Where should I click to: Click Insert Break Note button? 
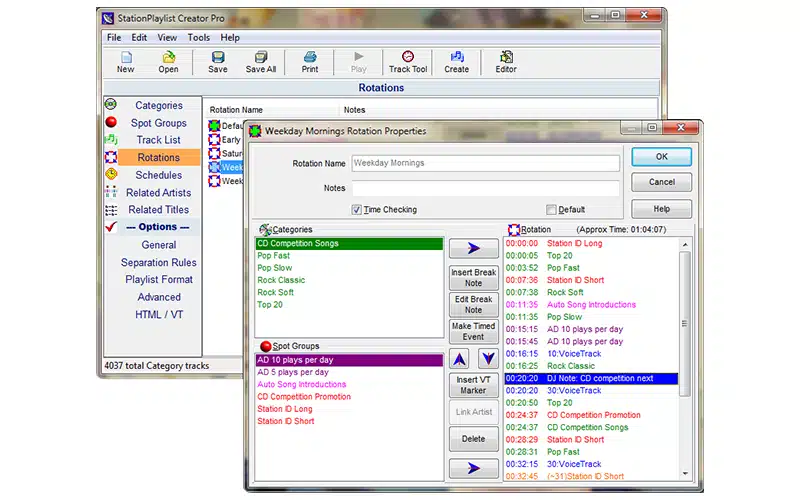click(x=473, y=278)
